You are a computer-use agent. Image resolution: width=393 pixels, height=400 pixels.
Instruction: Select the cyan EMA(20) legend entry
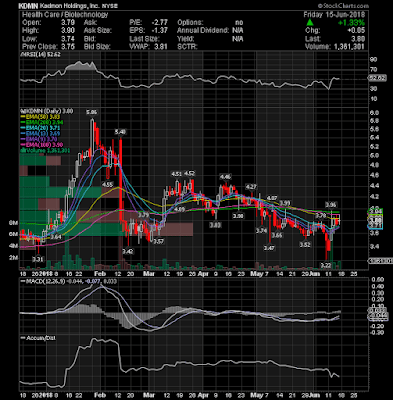pyautogui.click(x=40, y=128)
